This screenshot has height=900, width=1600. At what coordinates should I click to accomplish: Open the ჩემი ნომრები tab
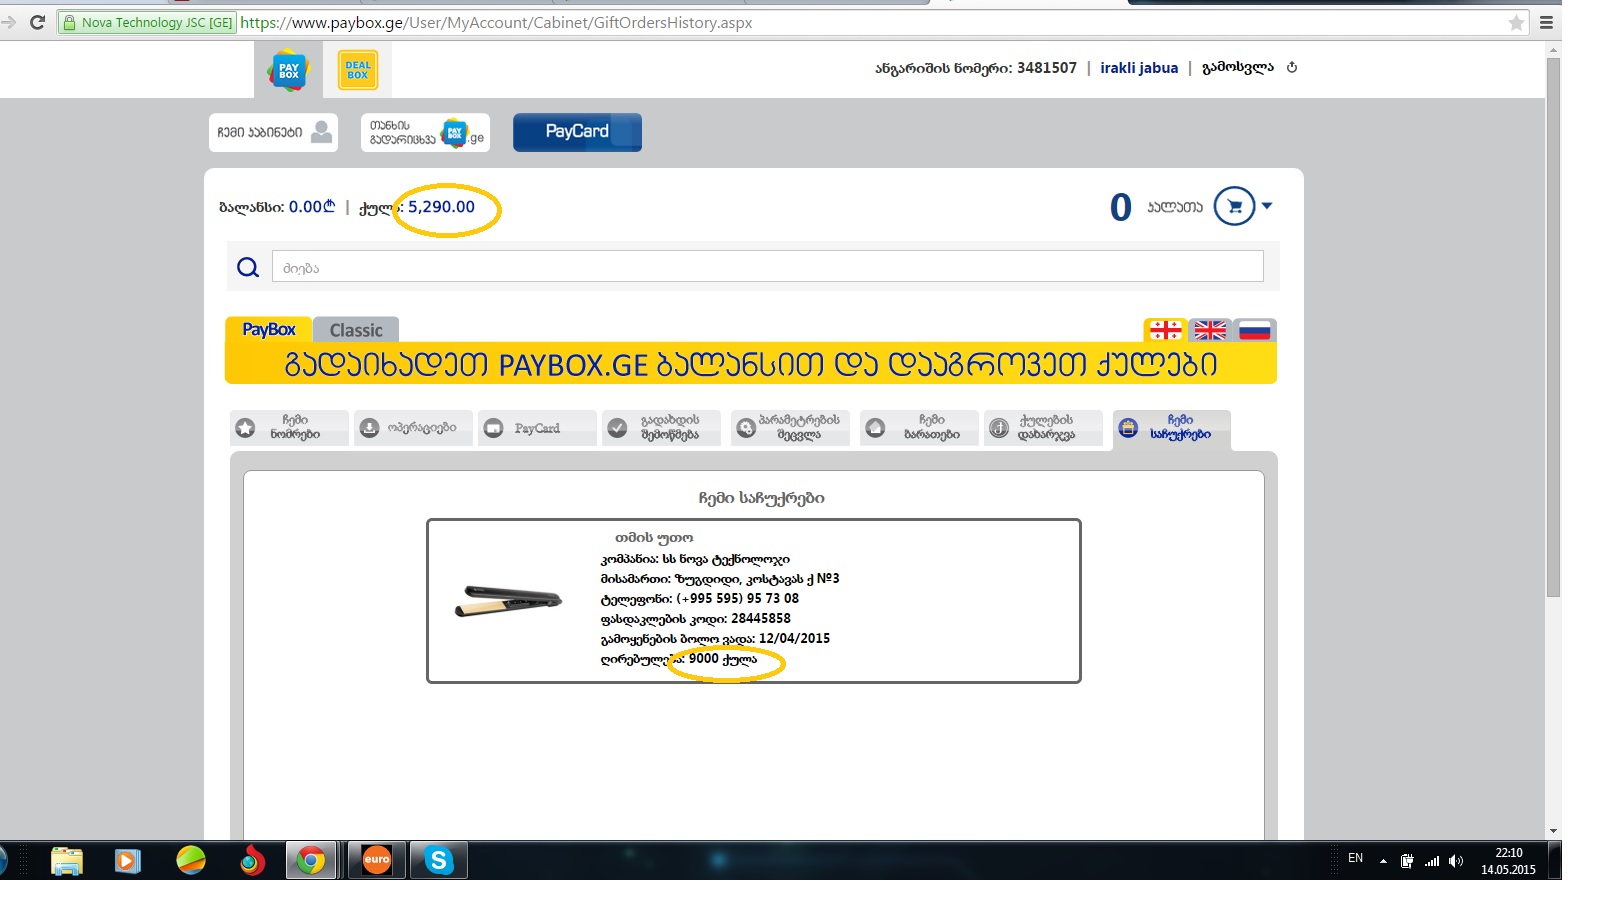coord(290,428)
